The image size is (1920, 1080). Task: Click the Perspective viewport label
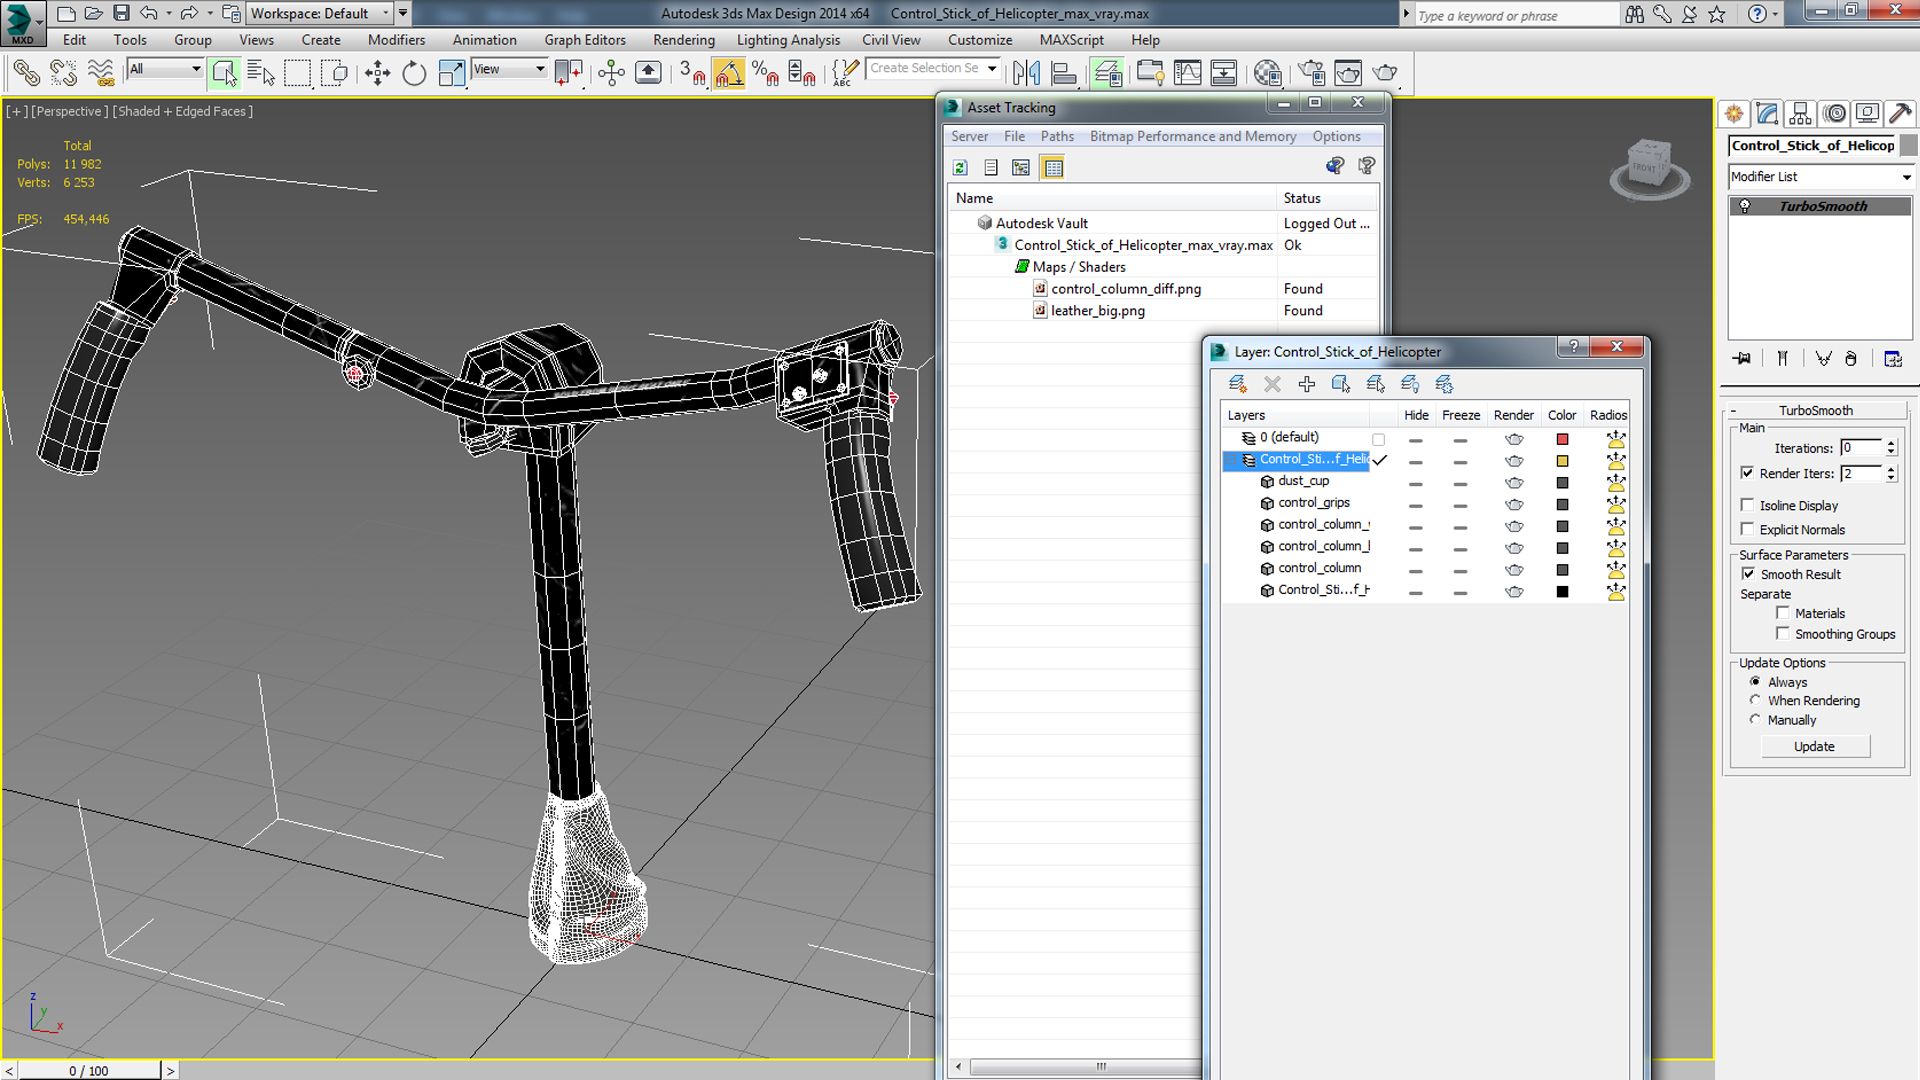[x=70, y=111]
